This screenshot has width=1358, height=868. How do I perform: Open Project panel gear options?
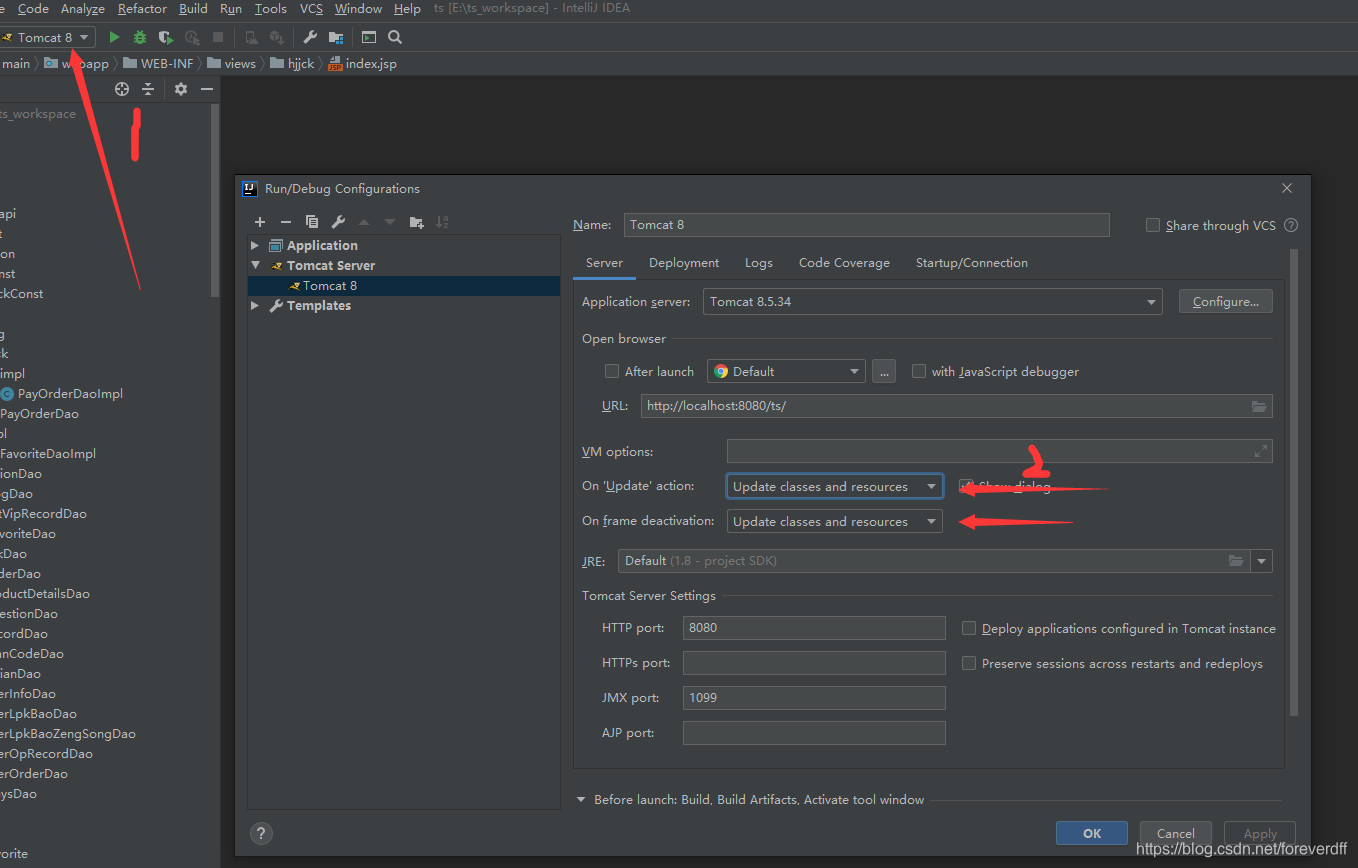pyautogui.click(x=181, y=89)
